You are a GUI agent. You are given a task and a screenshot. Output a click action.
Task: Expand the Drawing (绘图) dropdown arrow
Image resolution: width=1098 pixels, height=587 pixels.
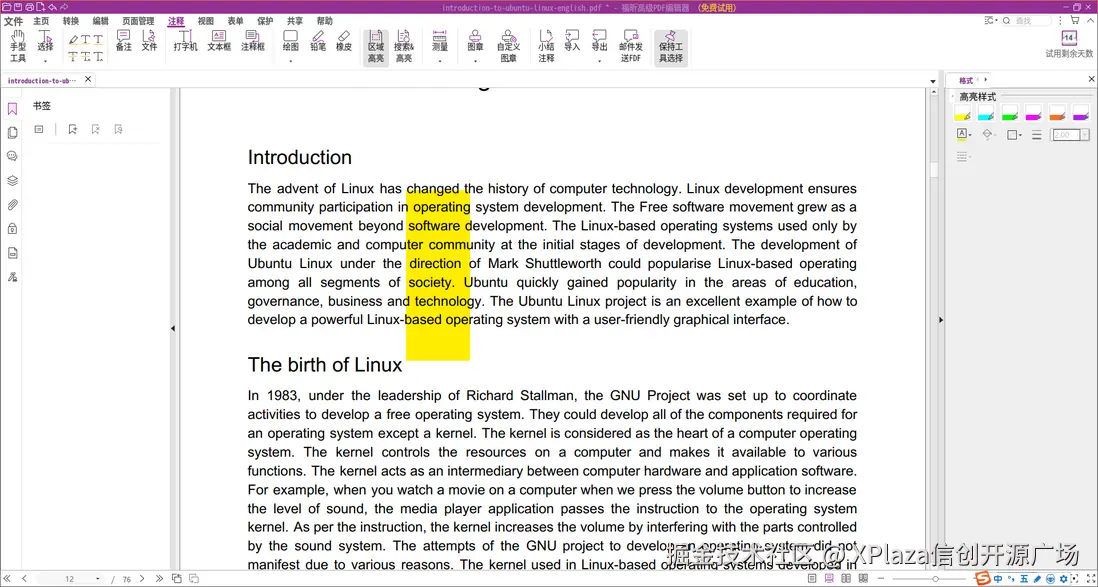[x=291, y=62]
